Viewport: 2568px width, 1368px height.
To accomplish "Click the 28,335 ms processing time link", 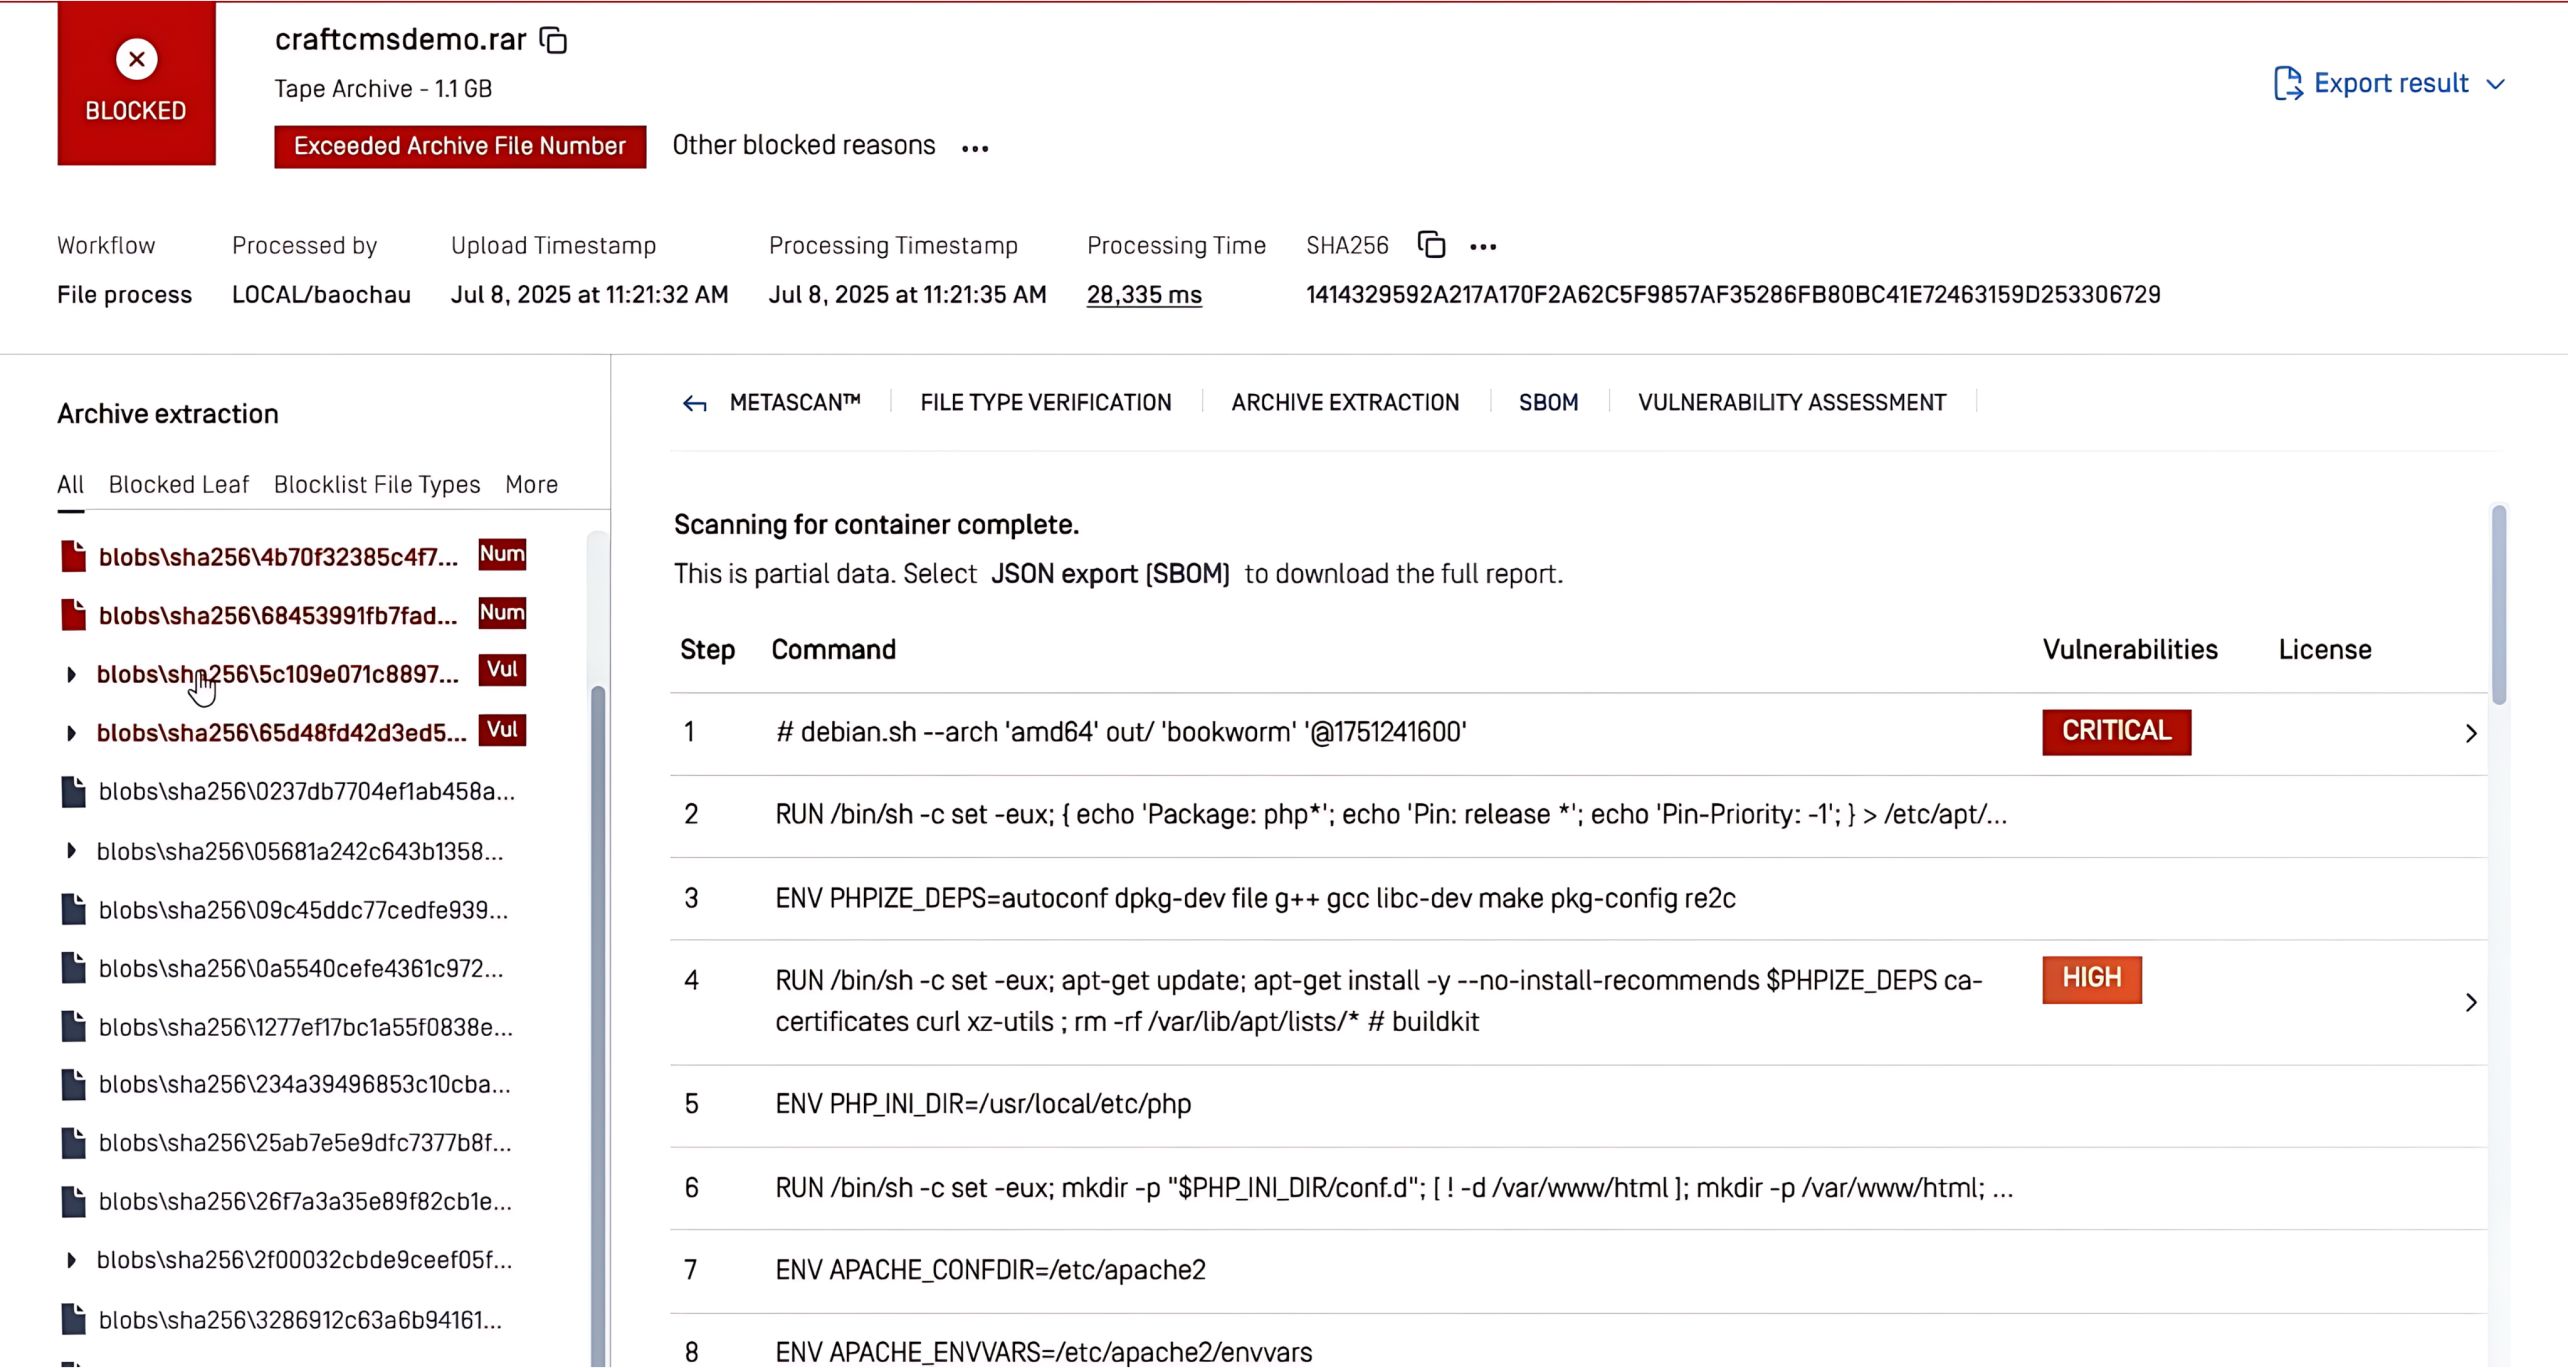I will [1144, 295].
